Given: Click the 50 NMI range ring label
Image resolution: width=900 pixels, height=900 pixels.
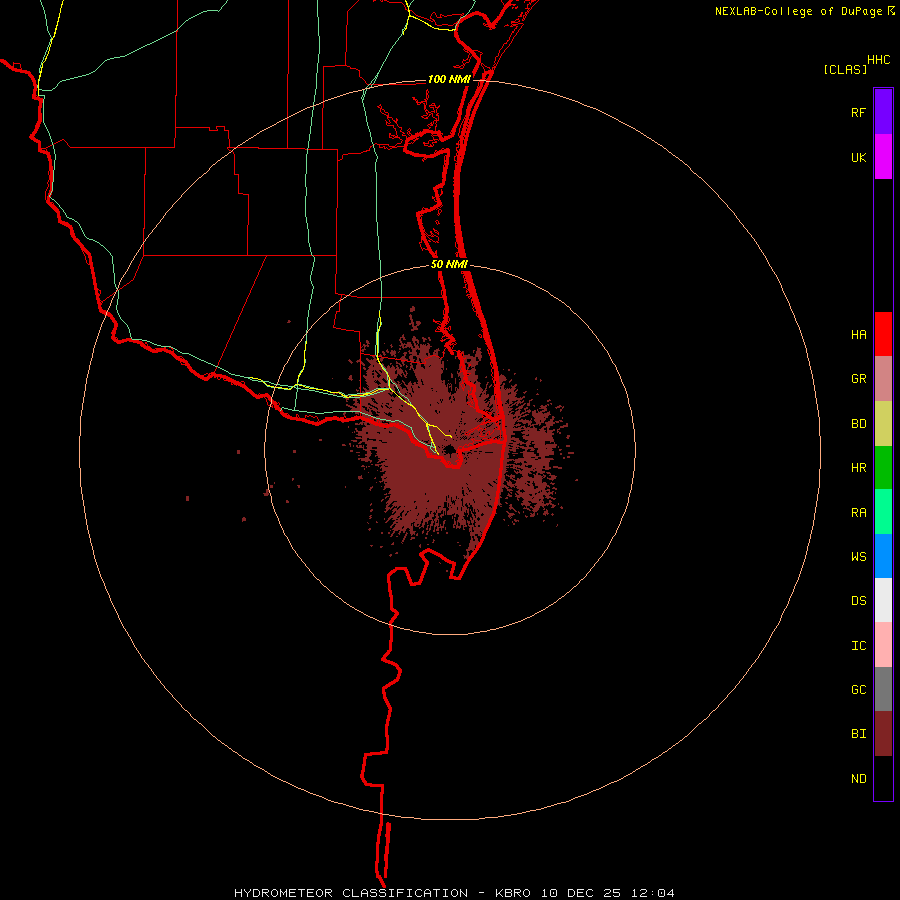Looking at the screenshot, I should click(449, 265).
